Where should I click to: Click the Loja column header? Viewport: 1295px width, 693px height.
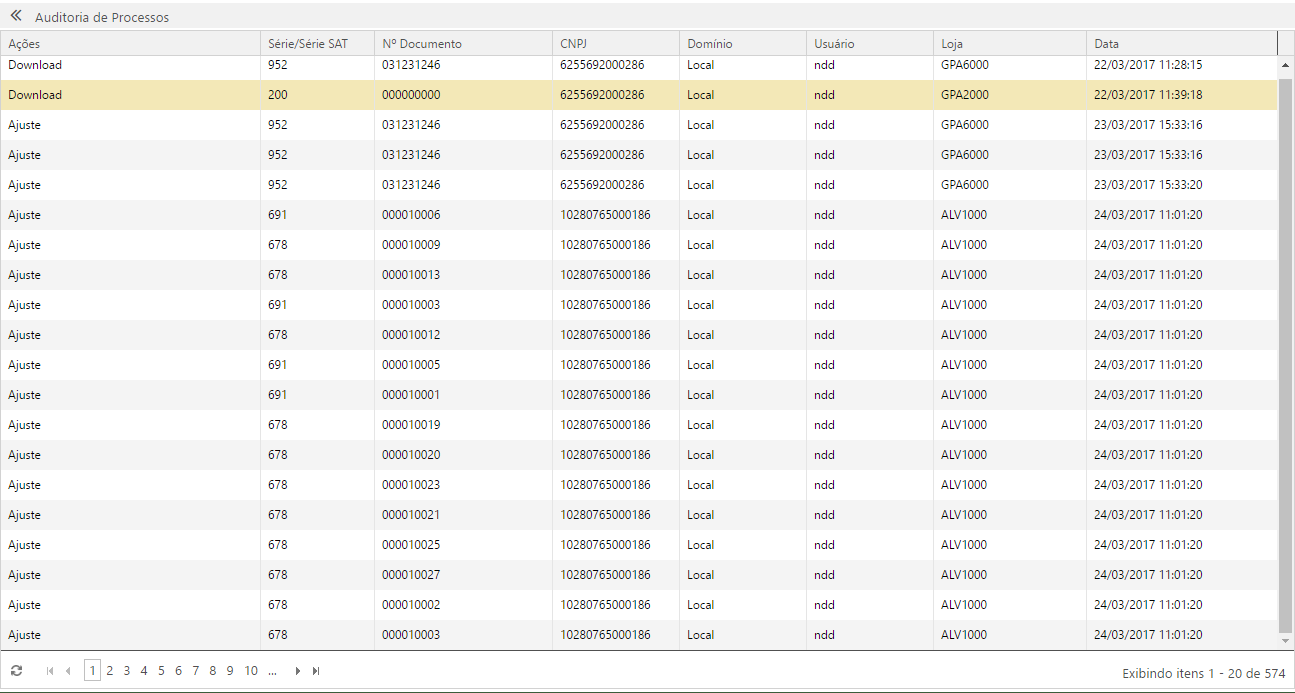[952, 44]
